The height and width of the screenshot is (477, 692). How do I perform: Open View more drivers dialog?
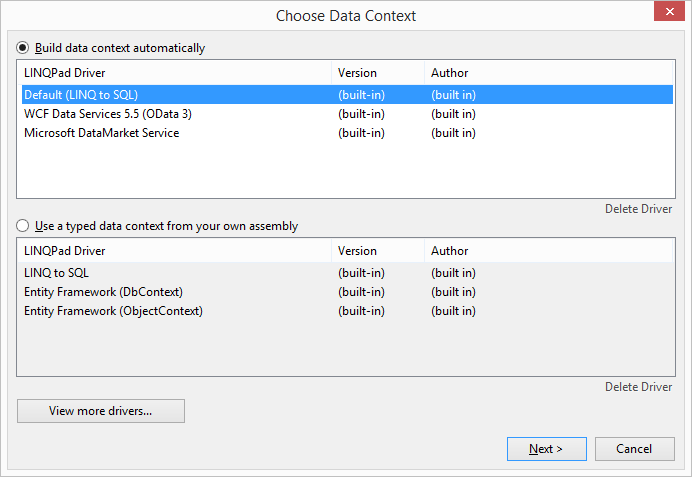(x=101, y=411)
